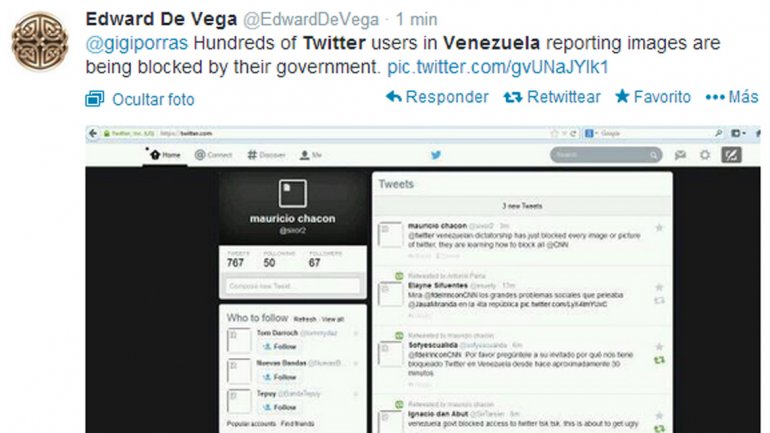Click the Retwittear retweet icon
This screenshot has height=433, width=770.
pos(513,97)
